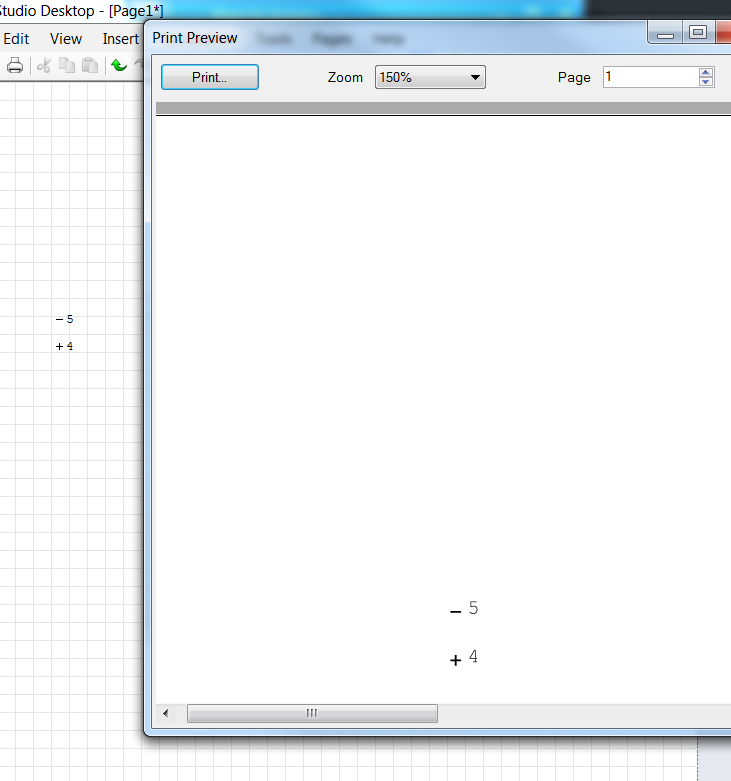This screenshot has width=731, height=781.
Task: Select the "+ 4" expression on the worksheet
Action: click(65, 346)
